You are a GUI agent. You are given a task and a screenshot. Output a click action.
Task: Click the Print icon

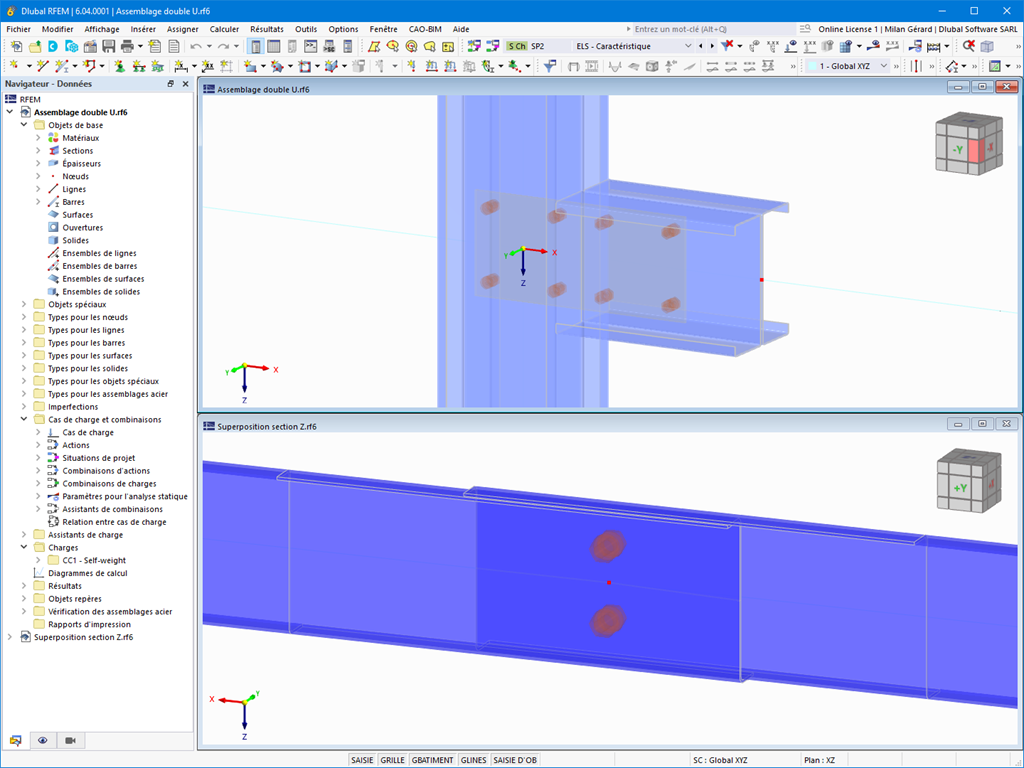(x=127, y=46)
